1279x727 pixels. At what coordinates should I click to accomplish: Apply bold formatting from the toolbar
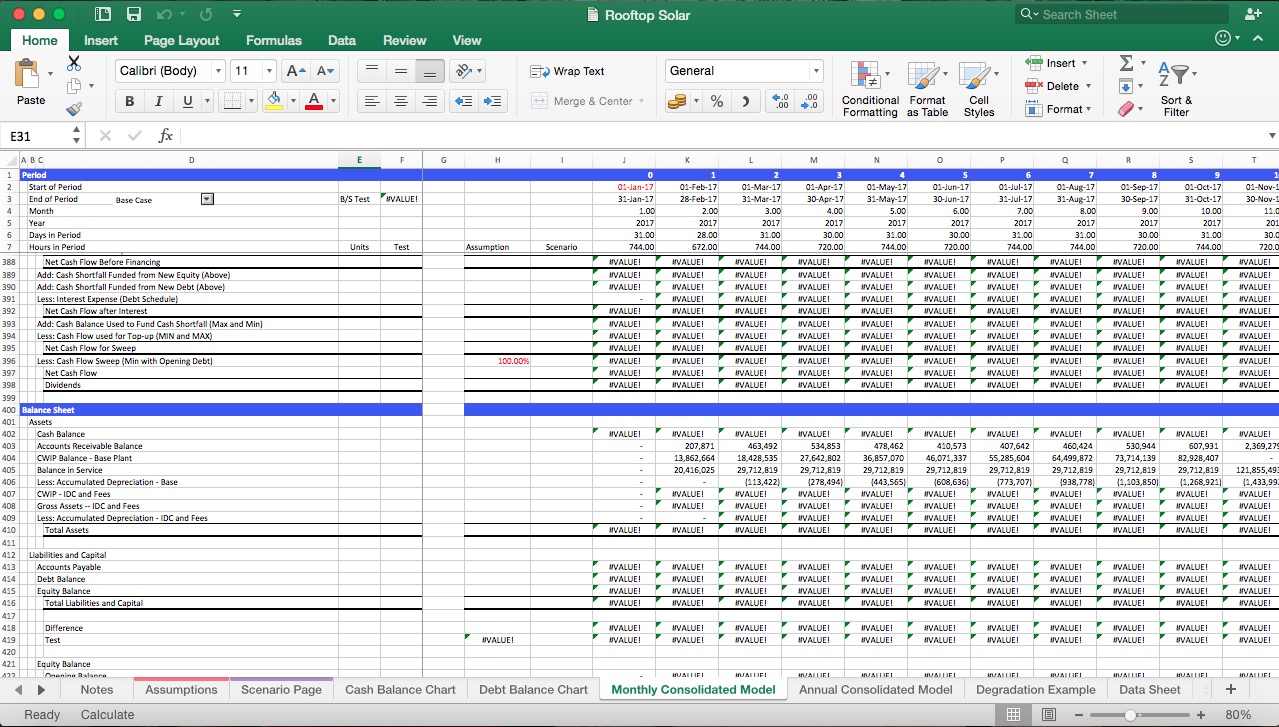coord(128,101)
